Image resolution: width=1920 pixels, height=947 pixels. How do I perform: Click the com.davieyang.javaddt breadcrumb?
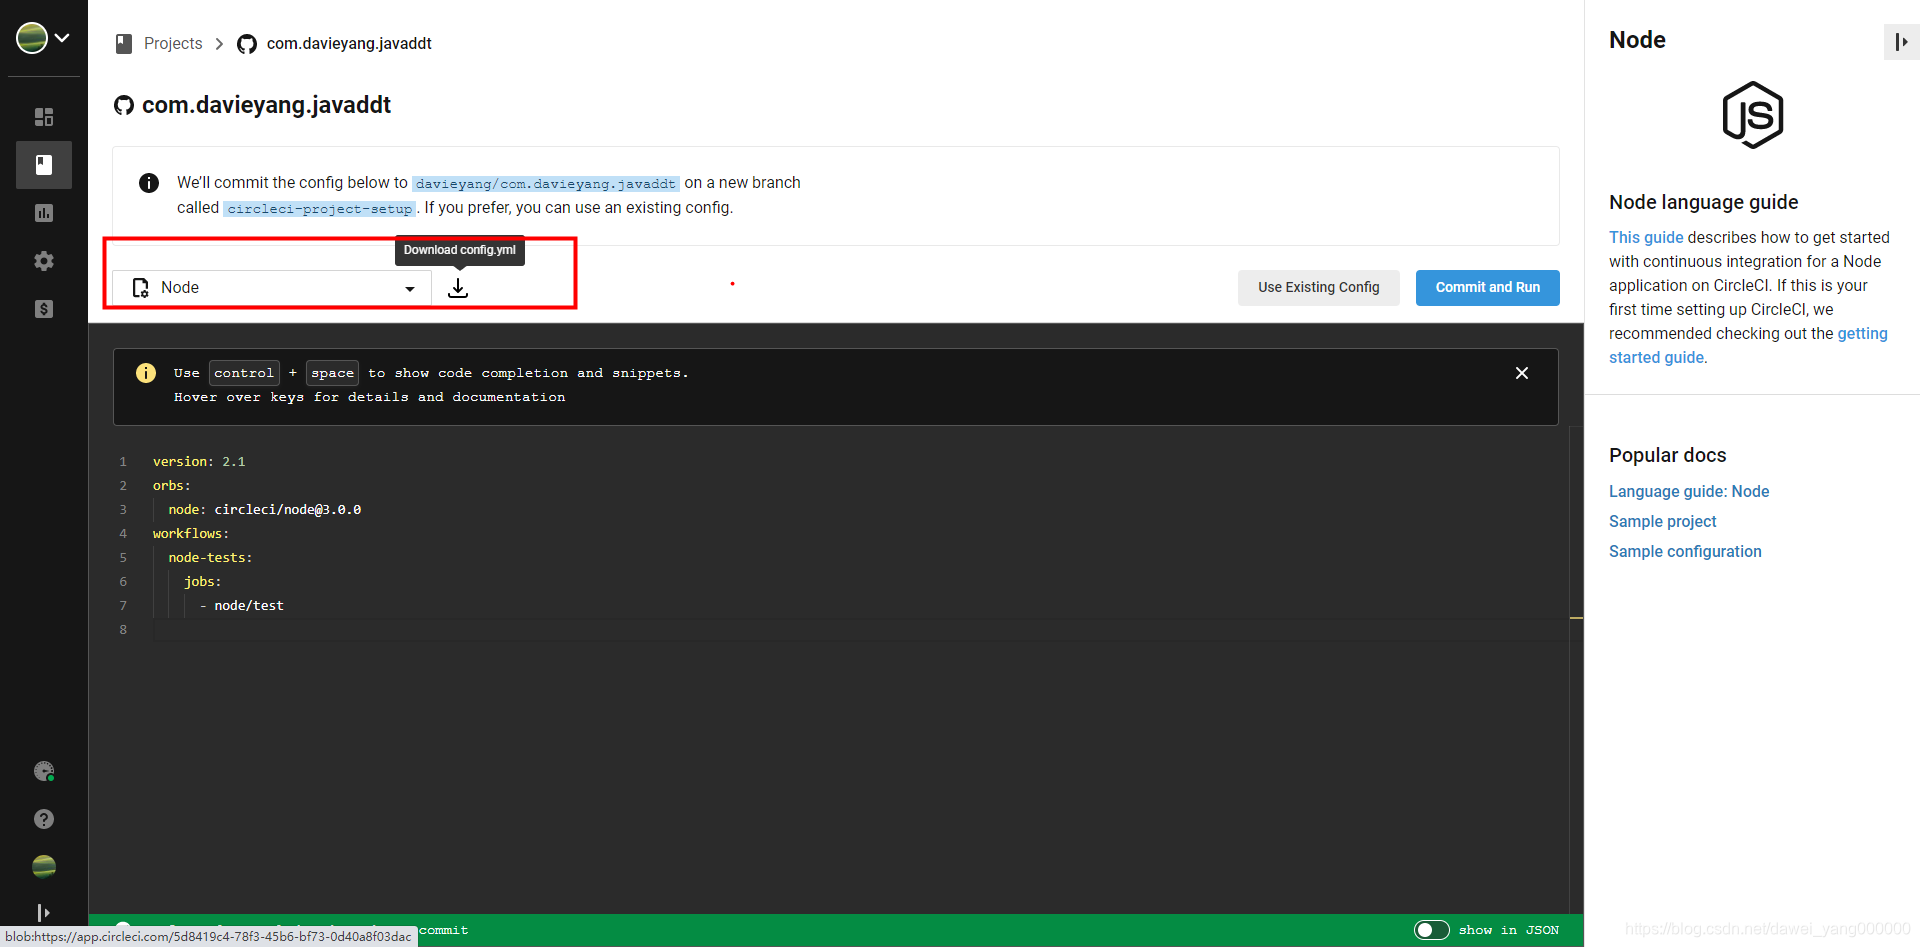(349, 43)
